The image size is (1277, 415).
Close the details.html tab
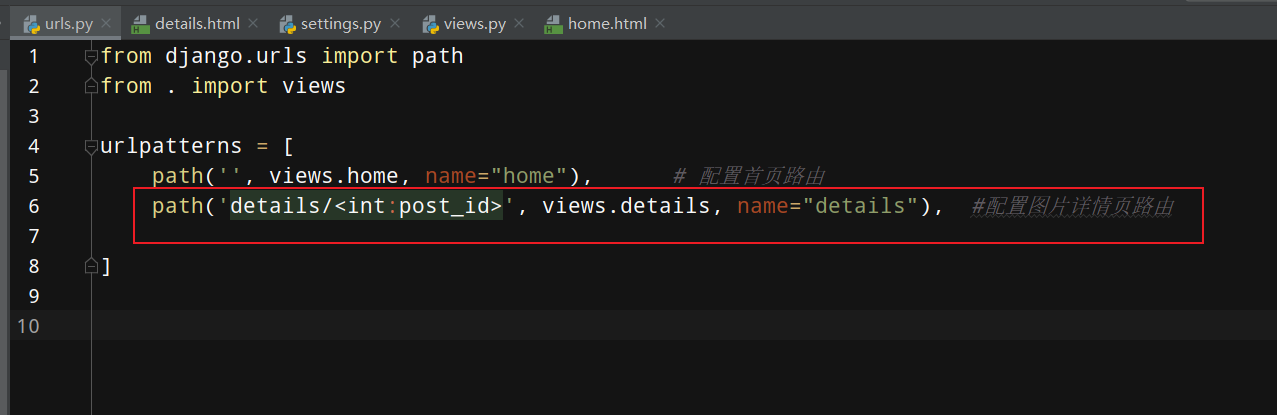pyautogui.click(x=252, y=23)
